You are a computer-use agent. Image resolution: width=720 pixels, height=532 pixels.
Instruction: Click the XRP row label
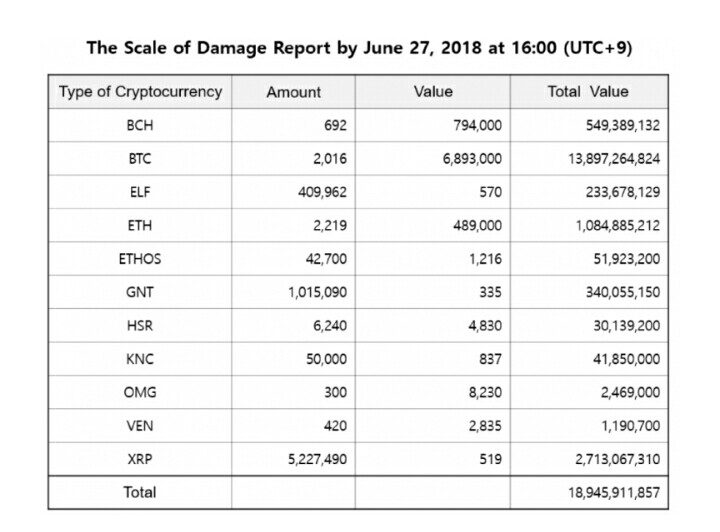click(139, 458)
